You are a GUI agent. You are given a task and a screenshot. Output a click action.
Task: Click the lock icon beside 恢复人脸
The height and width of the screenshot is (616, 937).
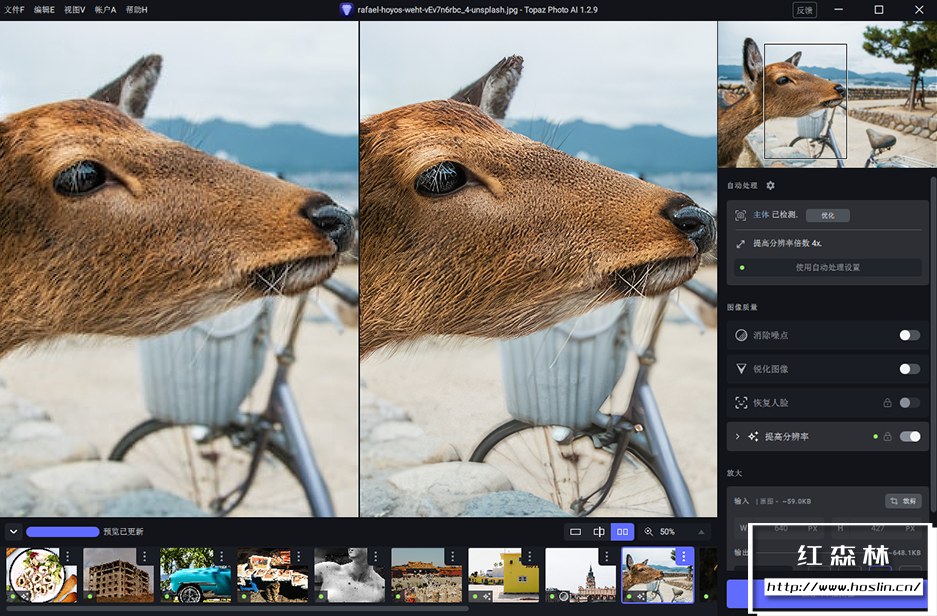[887, 403]
